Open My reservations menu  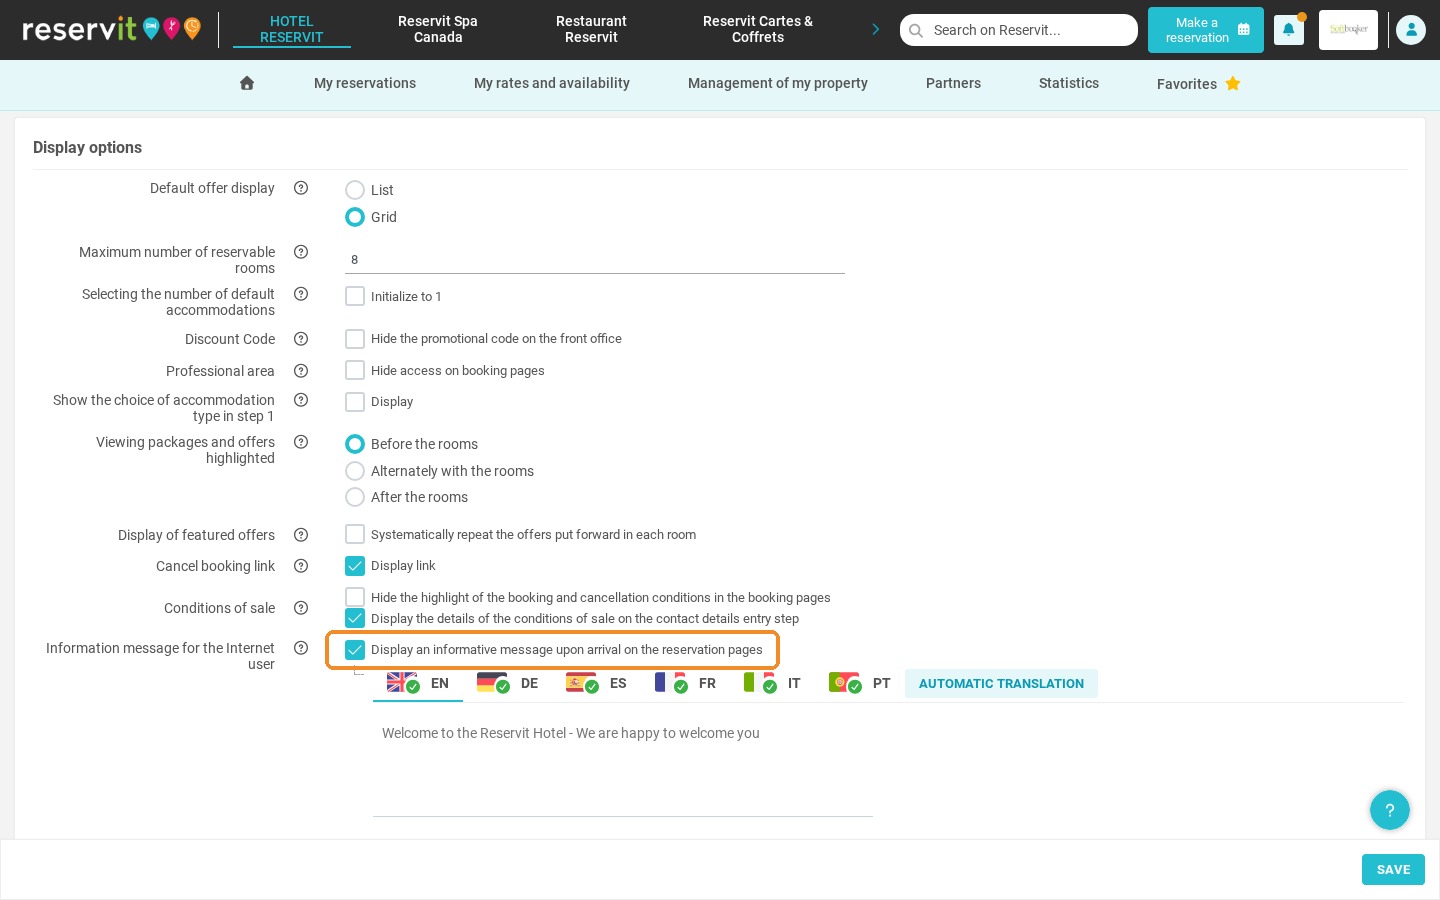(x=365, y=83)
